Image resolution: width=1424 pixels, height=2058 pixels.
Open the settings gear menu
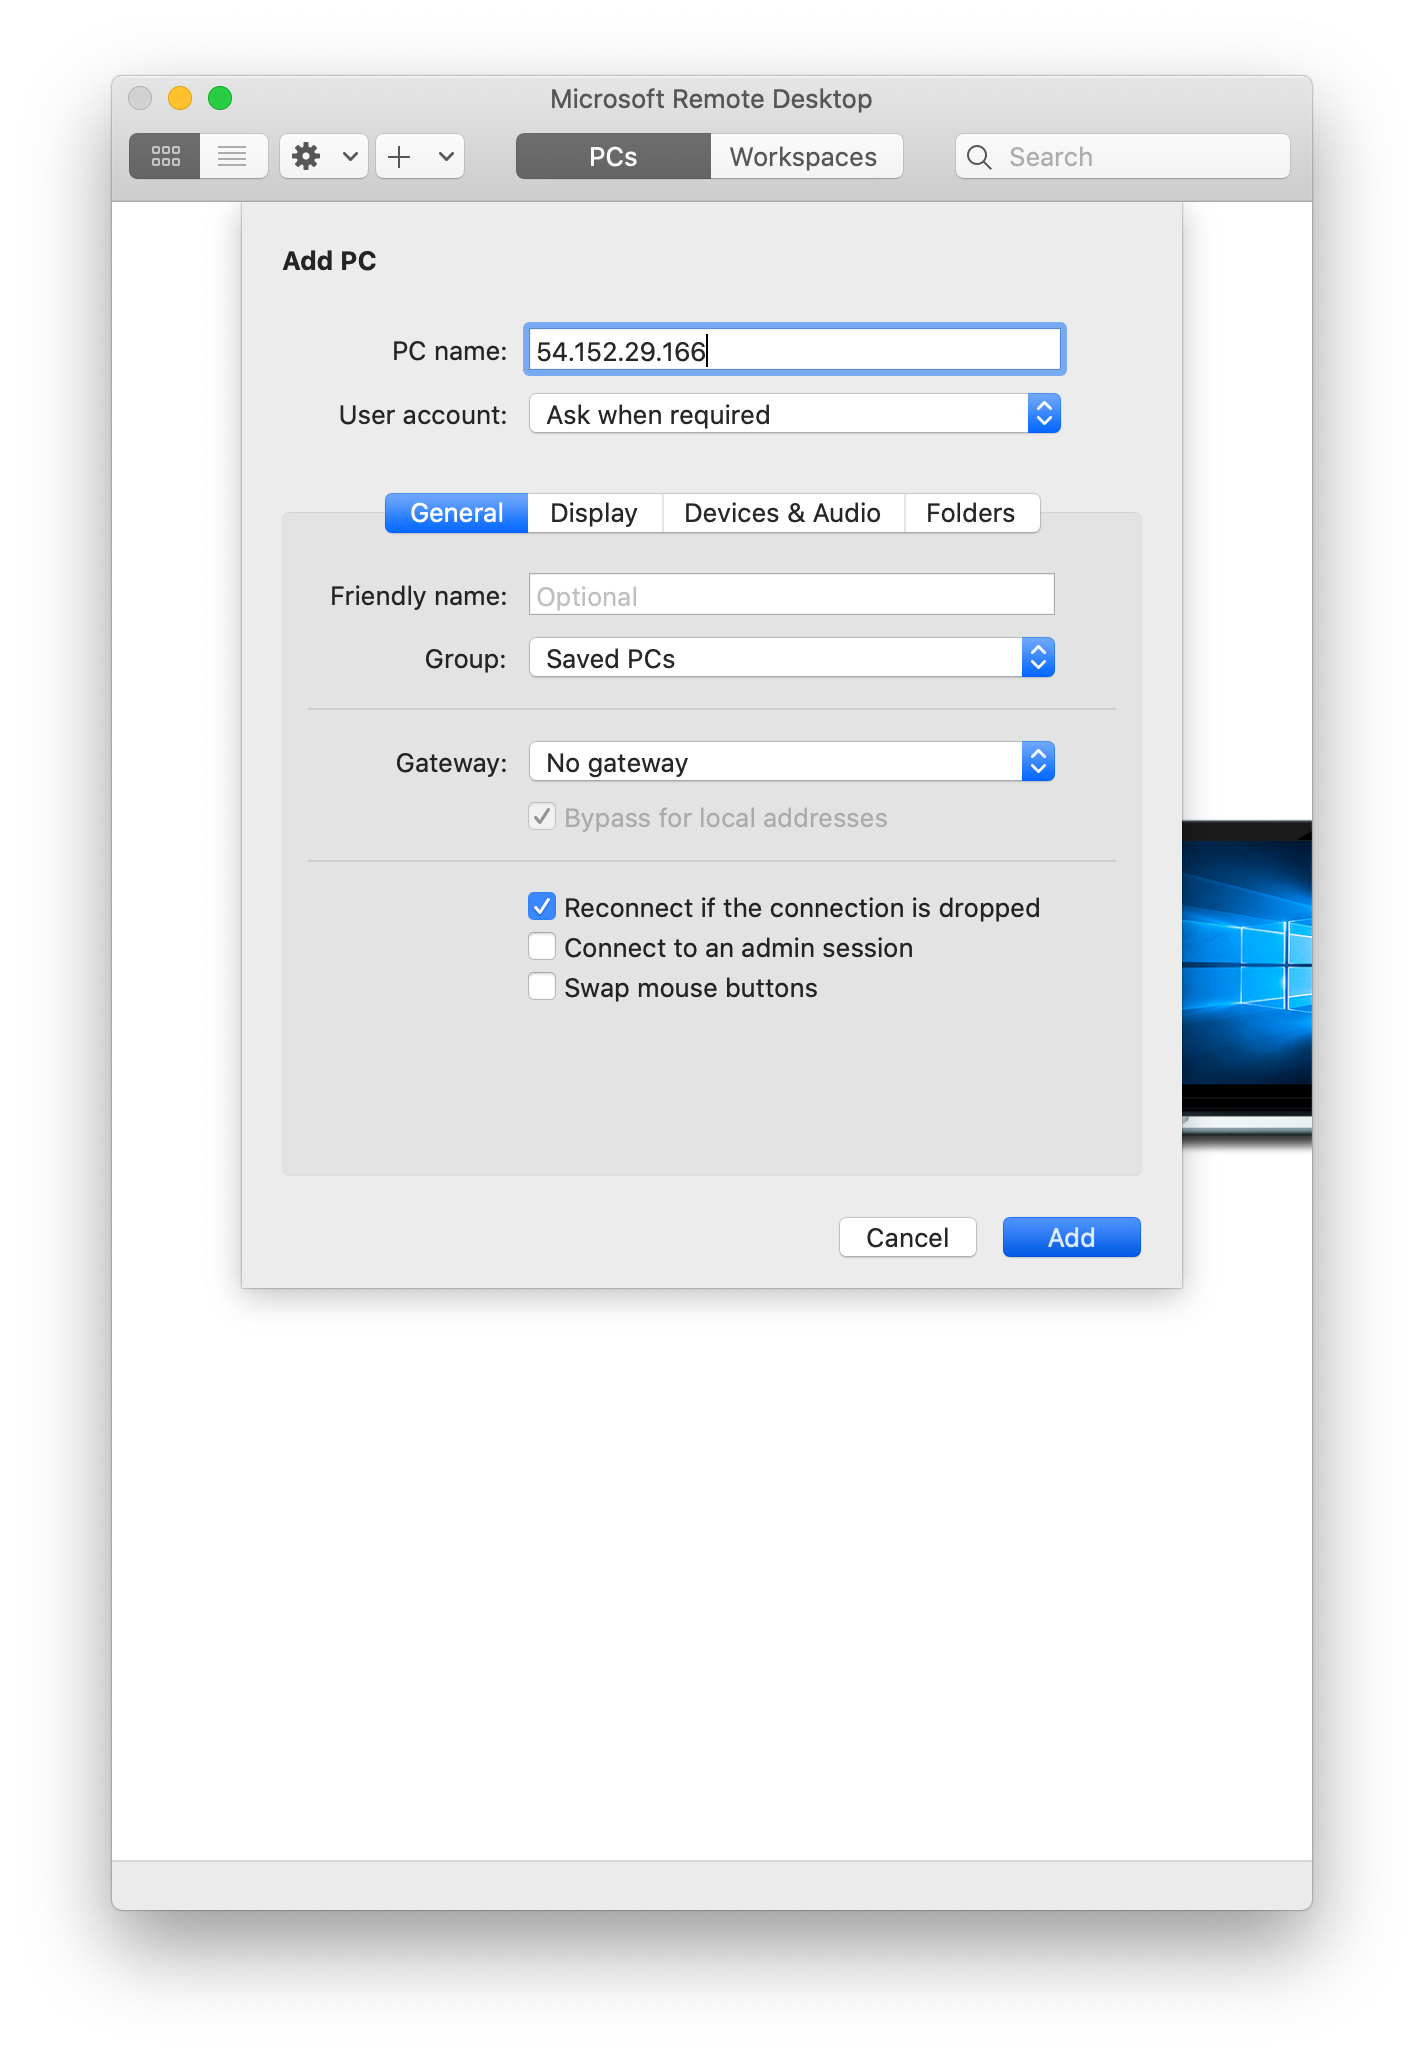(x=324, y=156)
